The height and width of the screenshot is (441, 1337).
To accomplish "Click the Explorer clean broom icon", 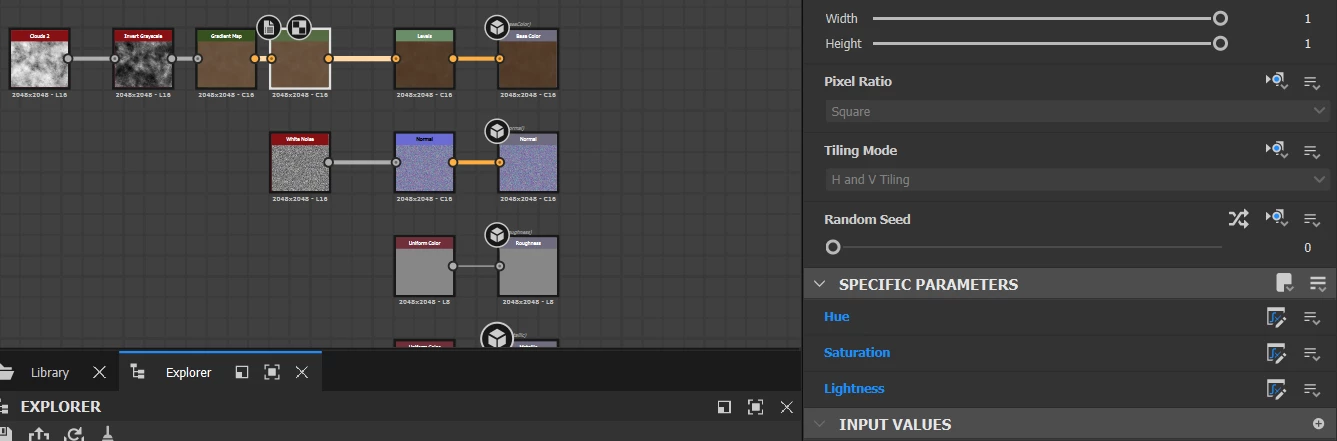I will 108,434.
